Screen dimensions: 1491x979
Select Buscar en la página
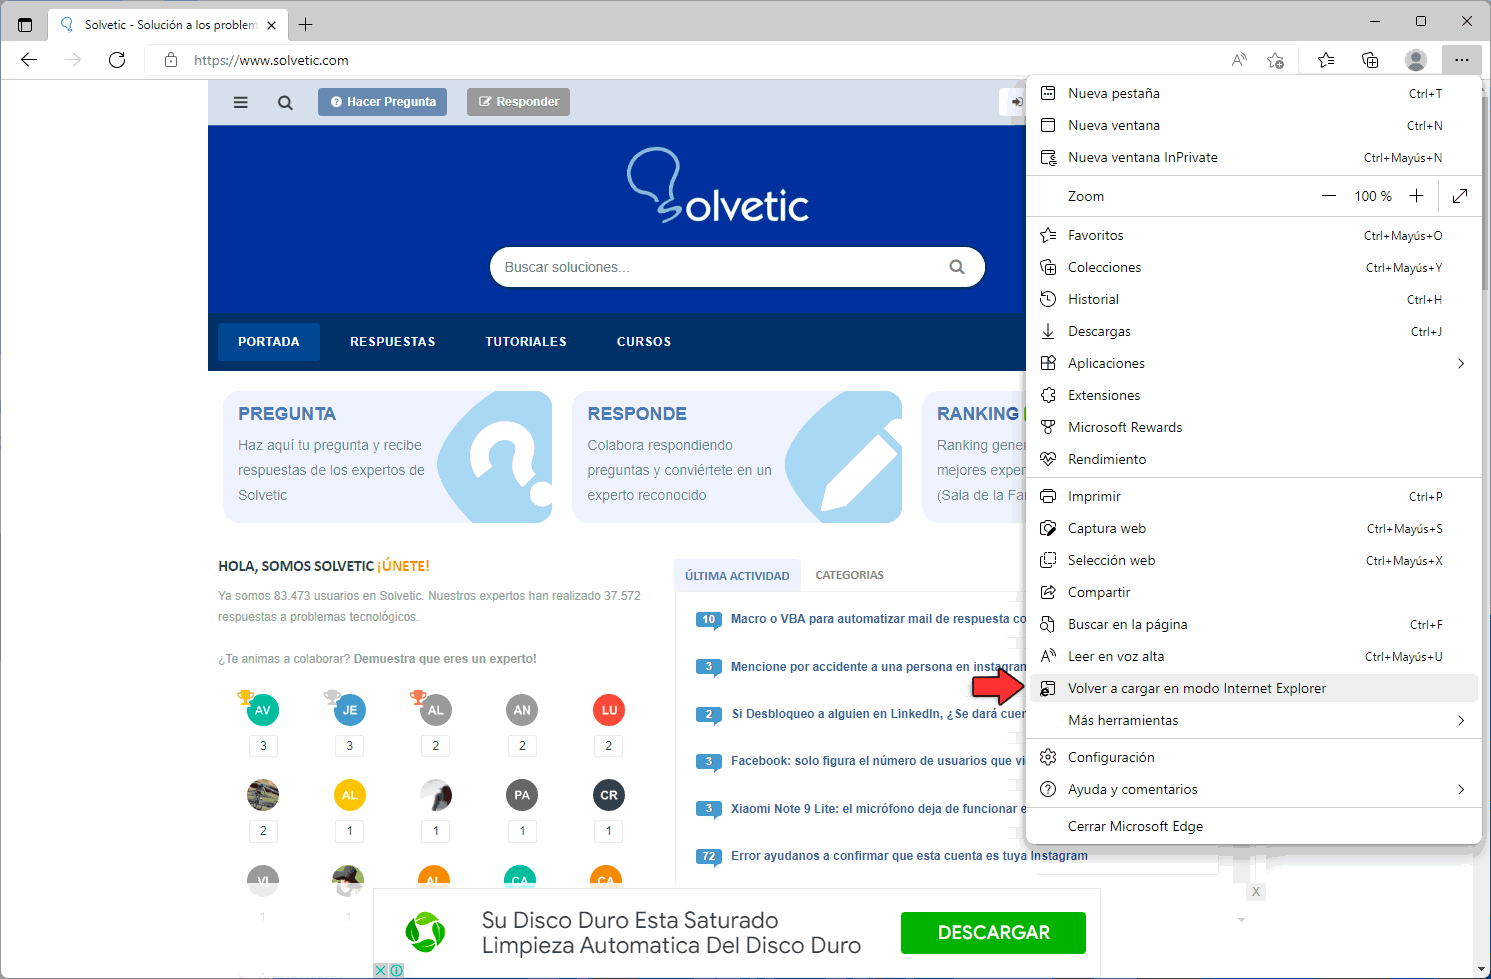1253,624
